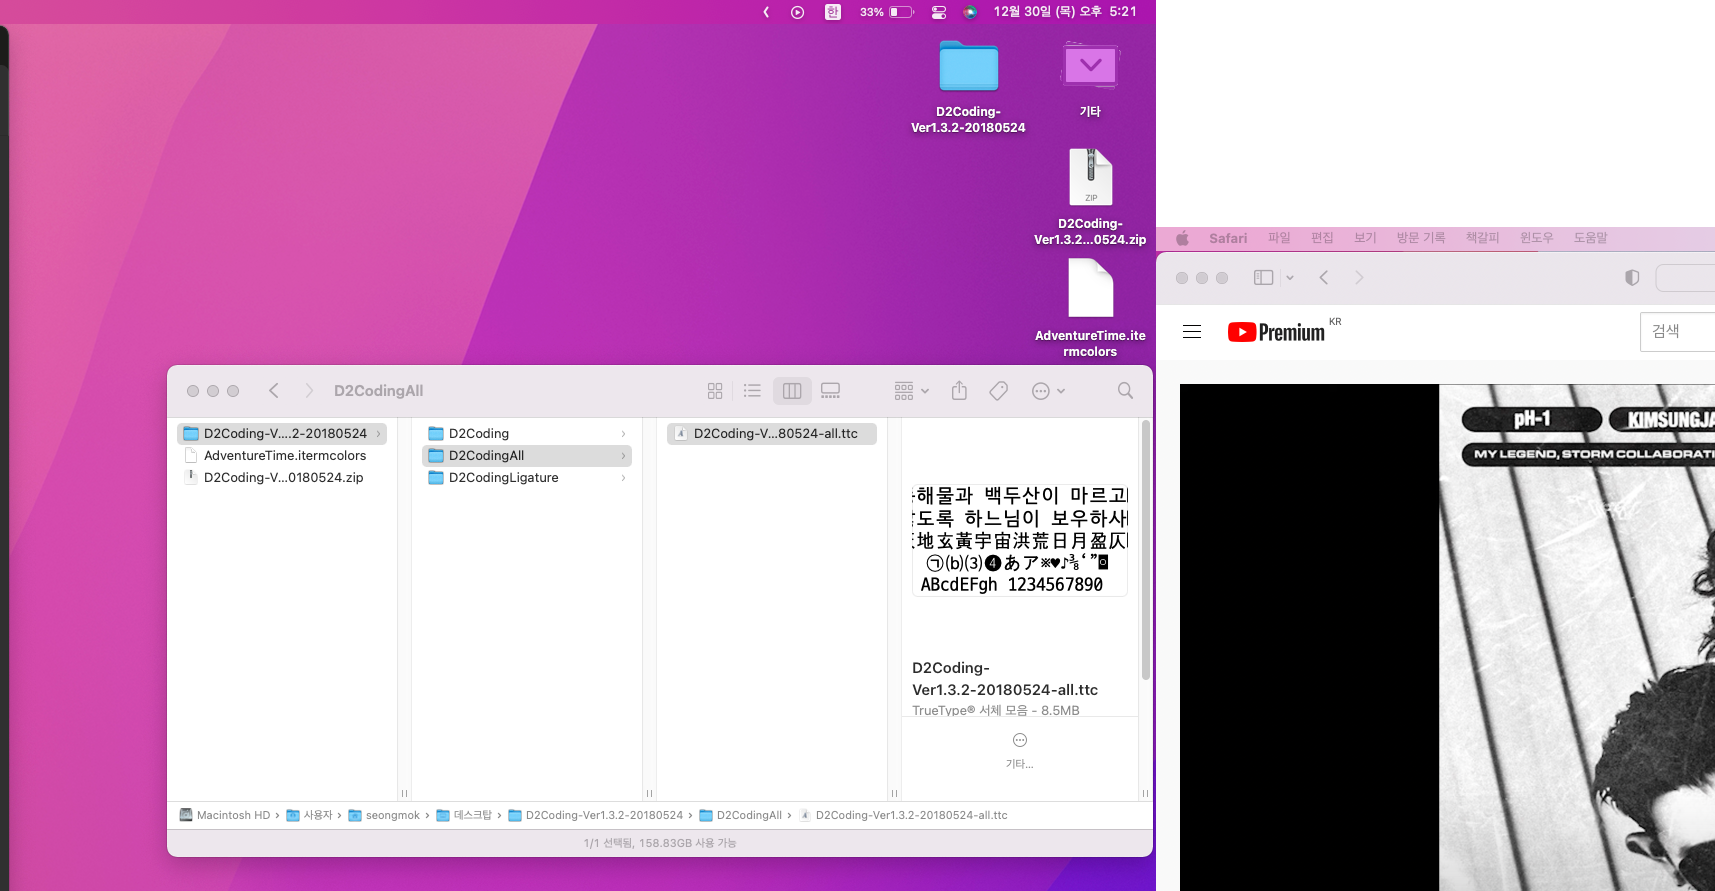The width and height of the screenshot is (1715, 891).
Task: Select D2Coding-V...80524-all.ttc font file
Action: (x=772, y=434)
